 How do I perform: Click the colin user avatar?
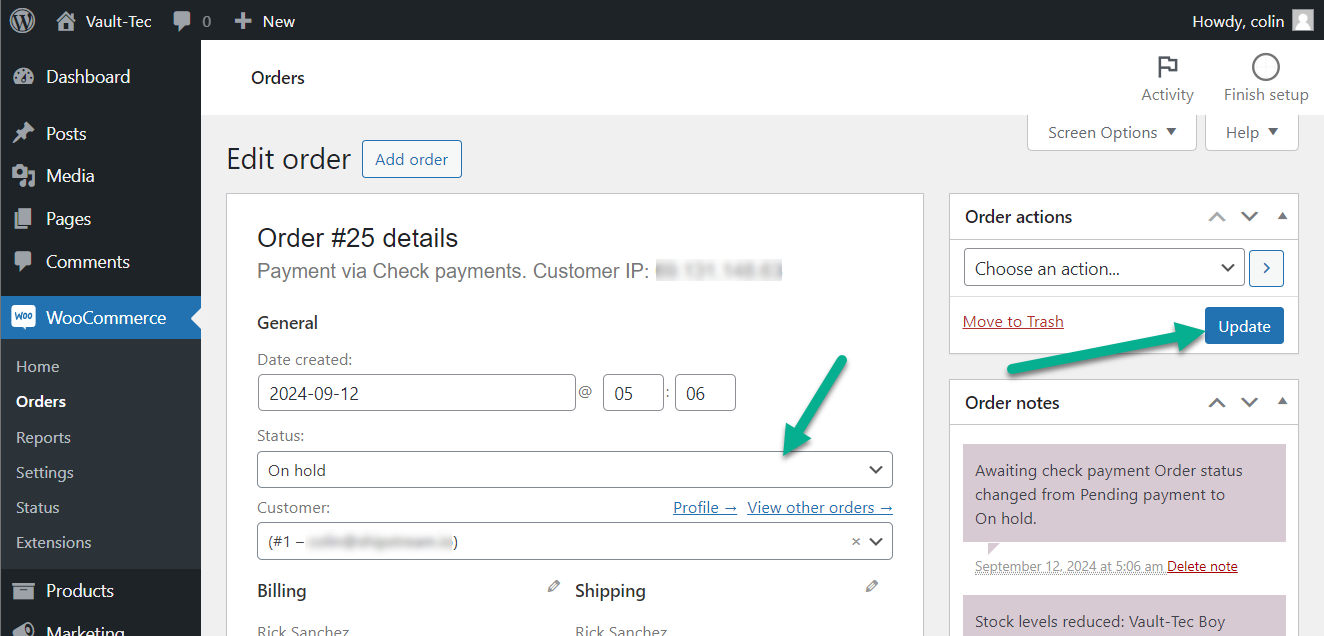pos(1302,21)
